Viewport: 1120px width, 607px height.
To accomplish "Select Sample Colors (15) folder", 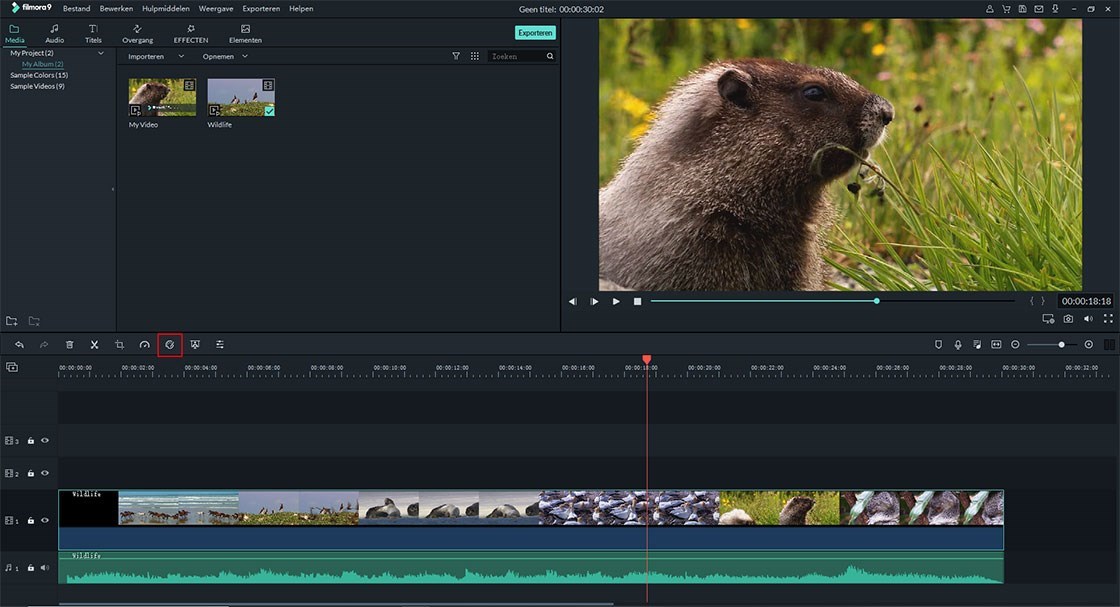I will [x=39, y=75].
